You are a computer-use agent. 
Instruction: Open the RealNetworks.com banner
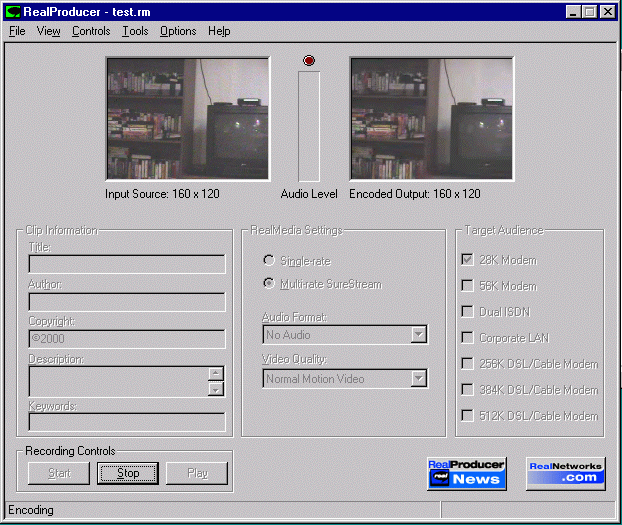tap(566, 474)
